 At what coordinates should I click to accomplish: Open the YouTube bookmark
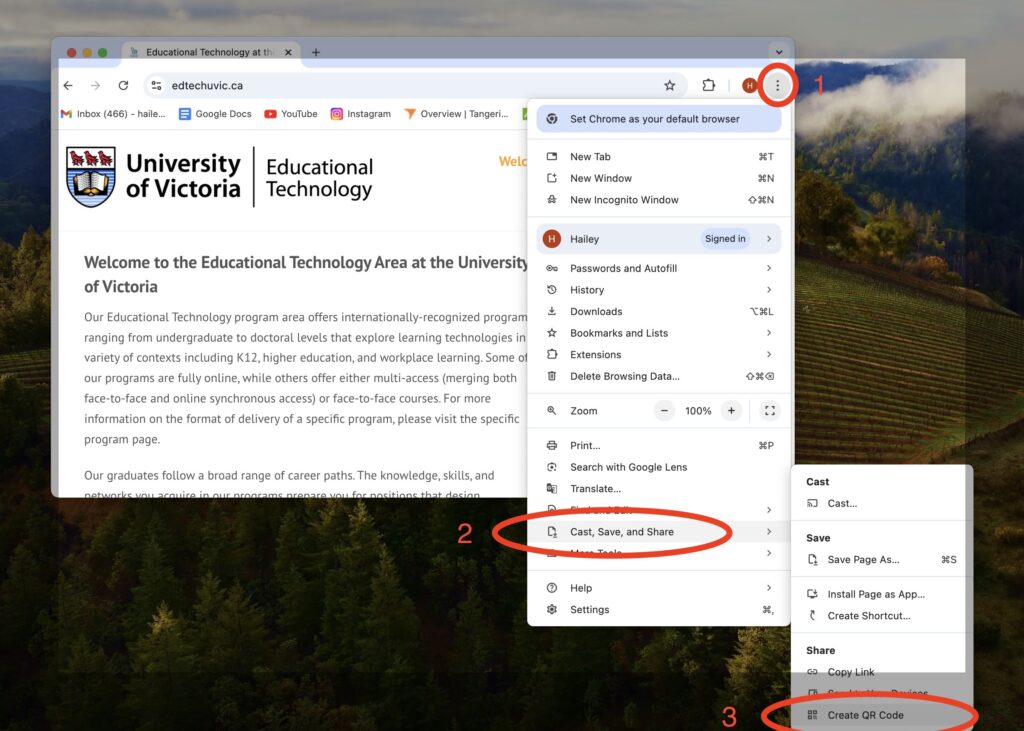[x=291, y=114]
